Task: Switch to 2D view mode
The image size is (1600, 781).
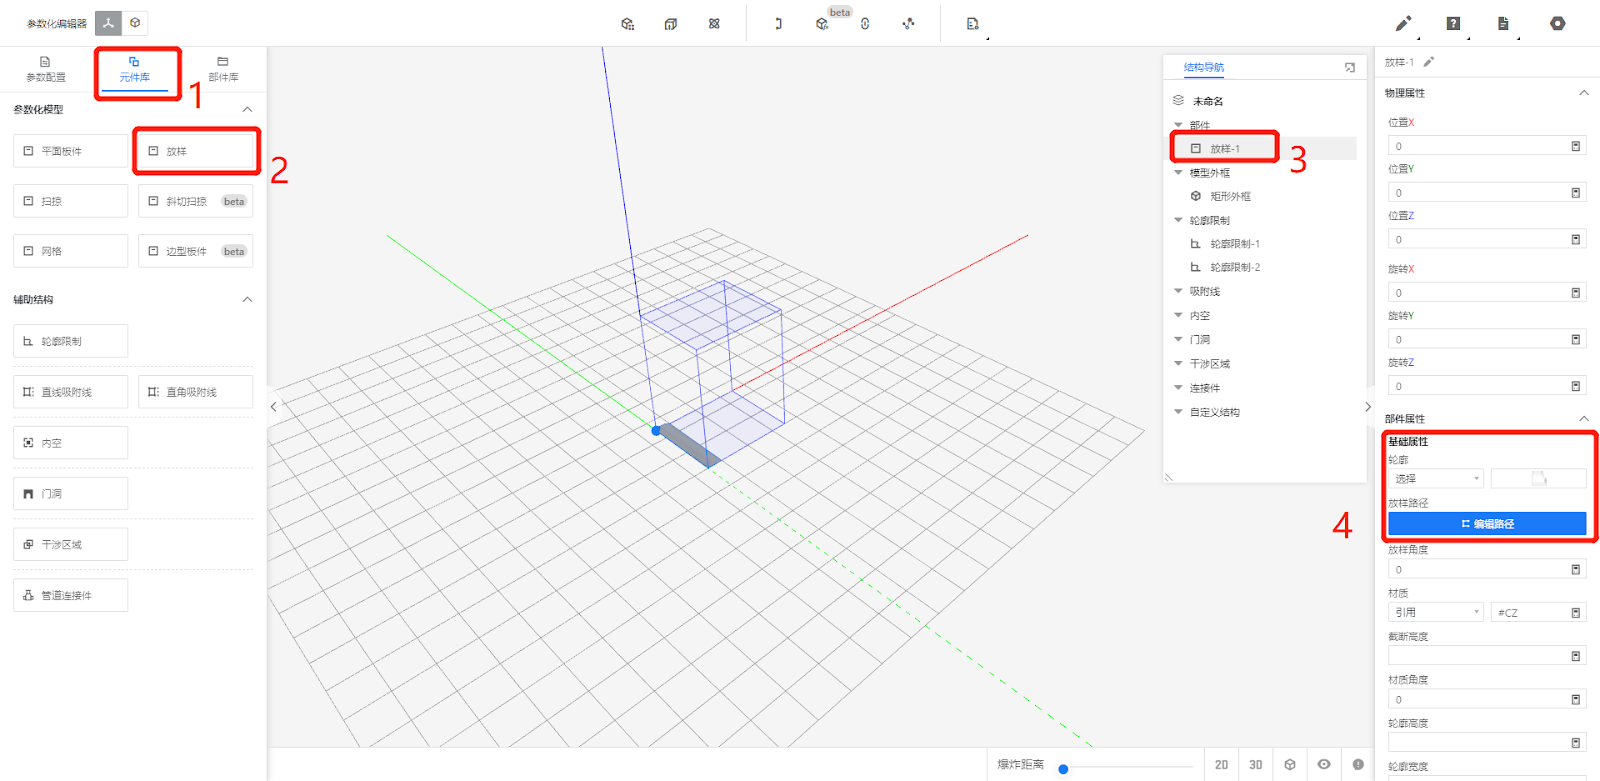Action: [1221, 764]
